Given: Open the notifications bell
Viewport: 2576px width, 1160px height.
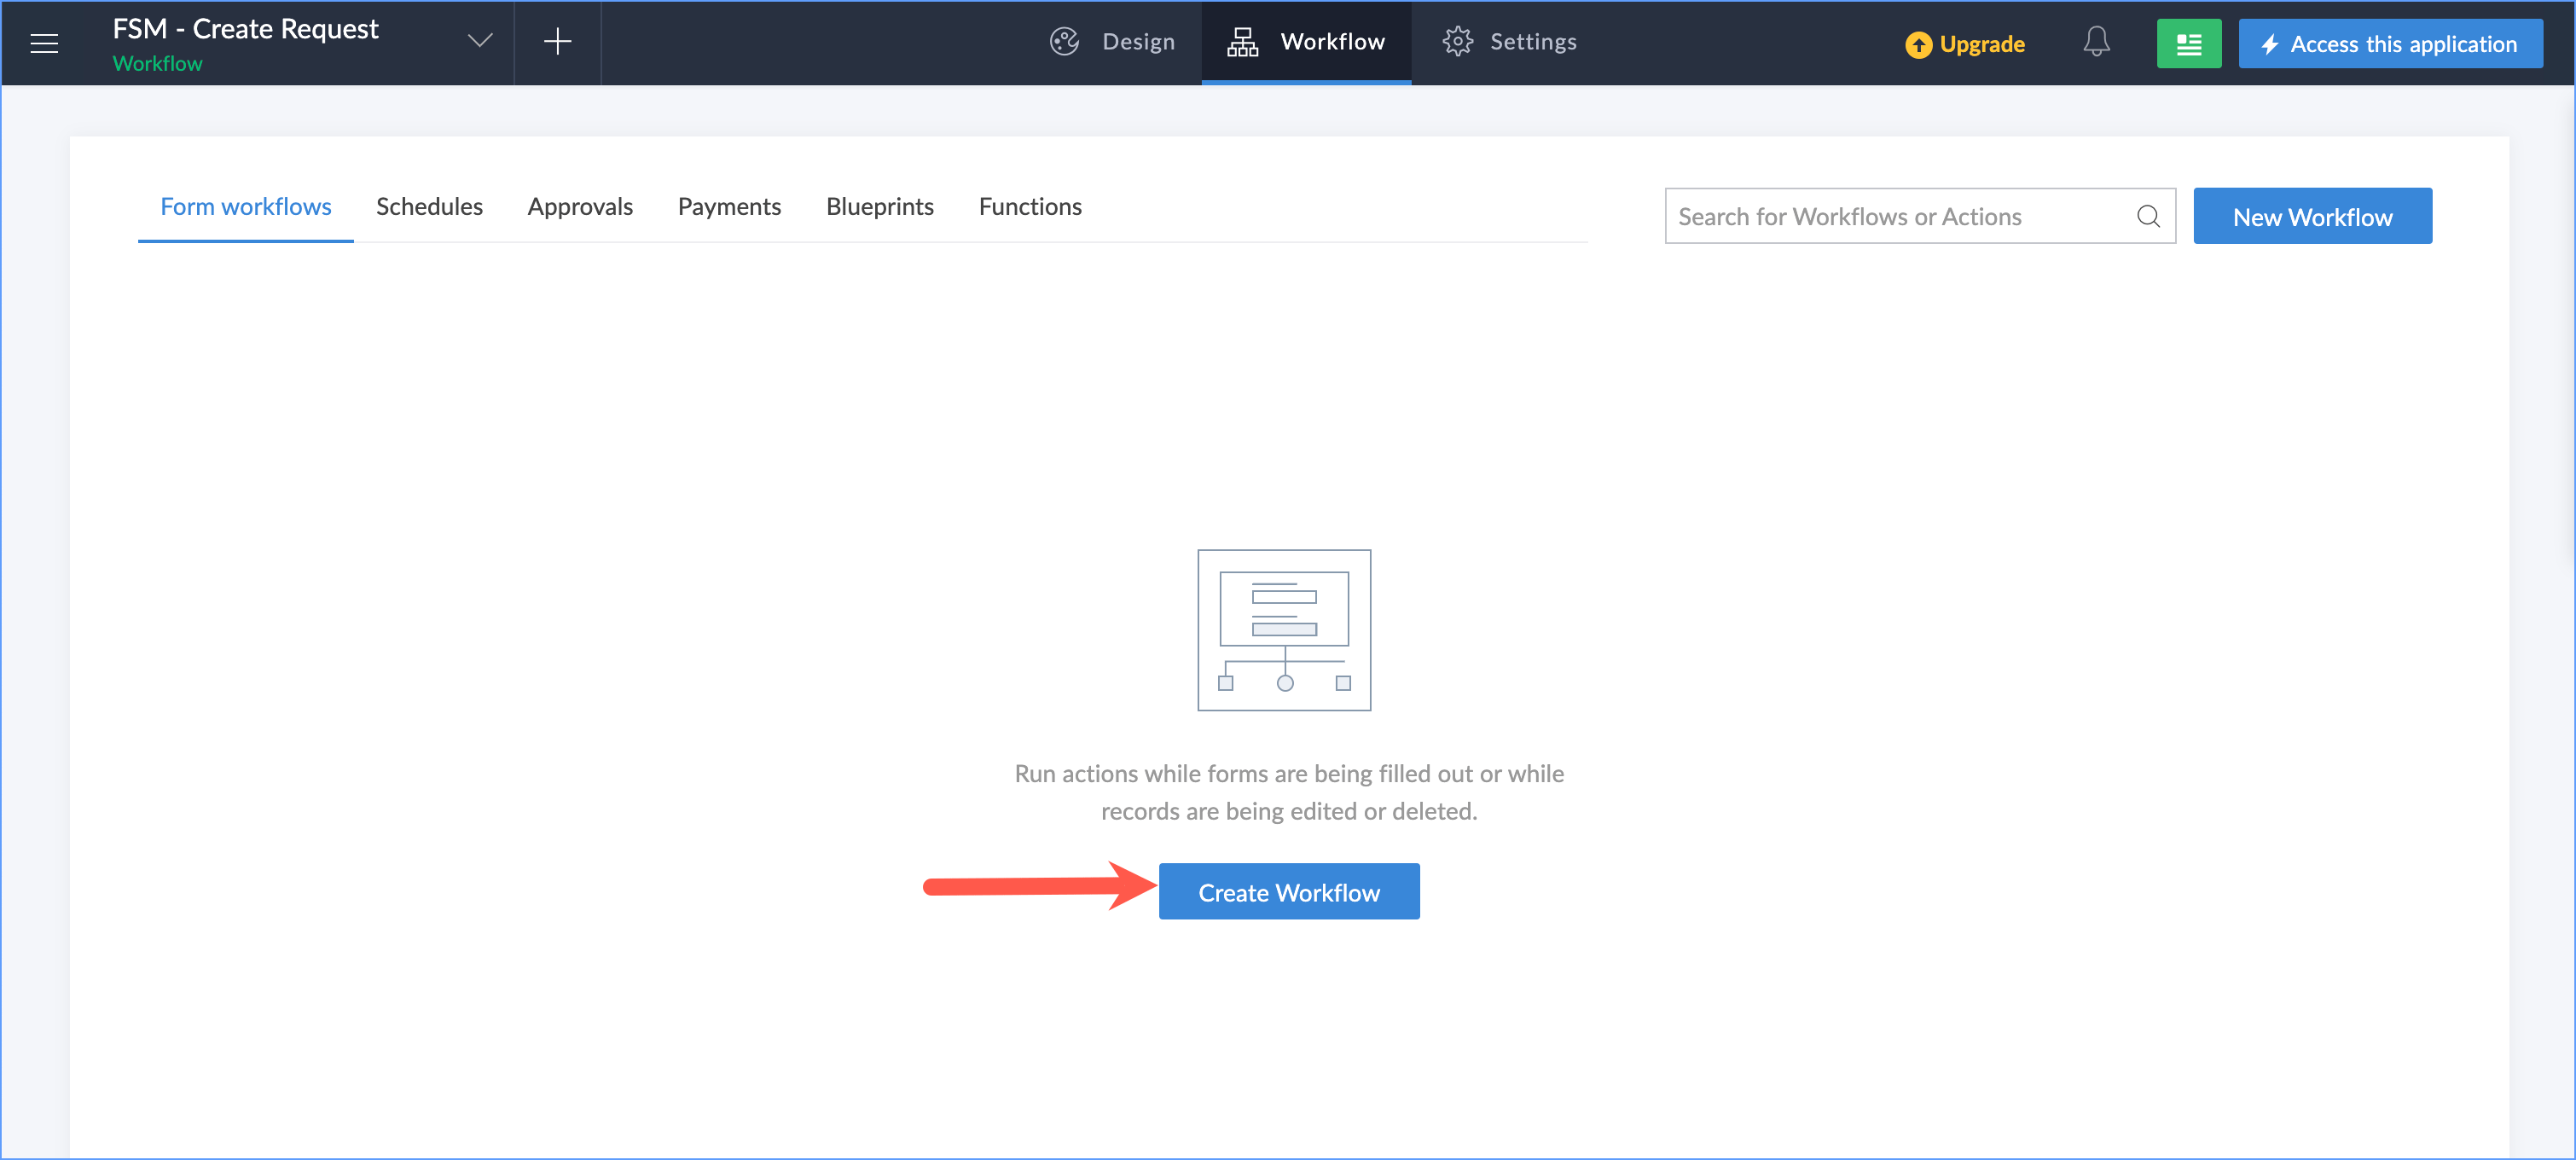Looking at the screenshot, I should point(2096,42).
